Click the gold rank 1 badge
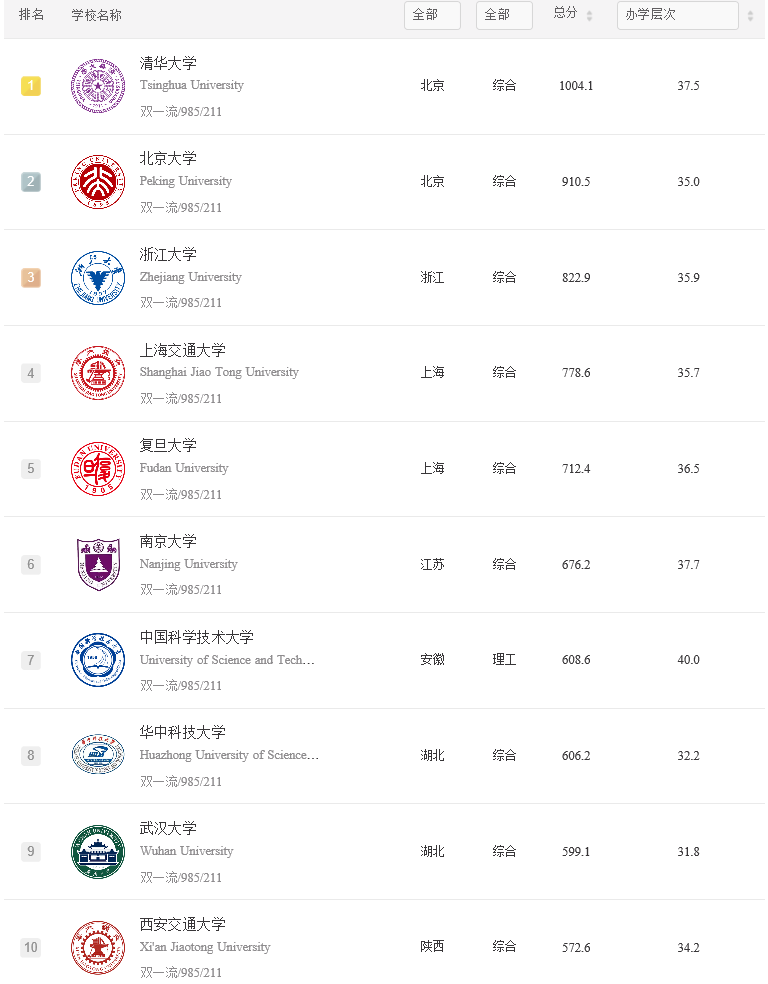This screenshot has height=984, width=768. [31, 86]
